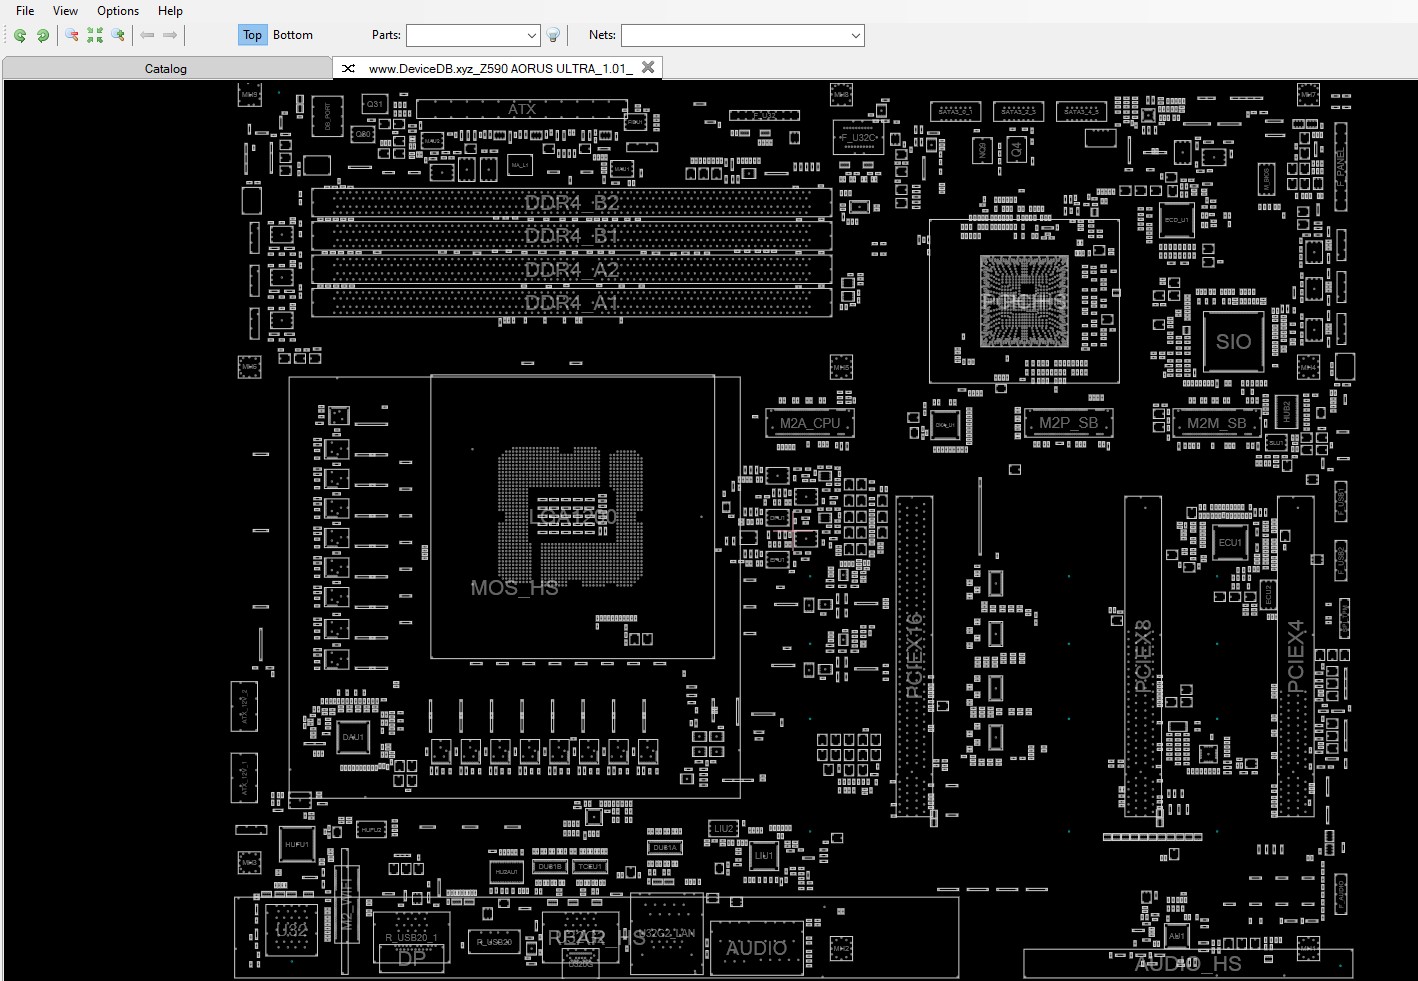
Task: Click the U32 rear connector
Action: (291, 929)
